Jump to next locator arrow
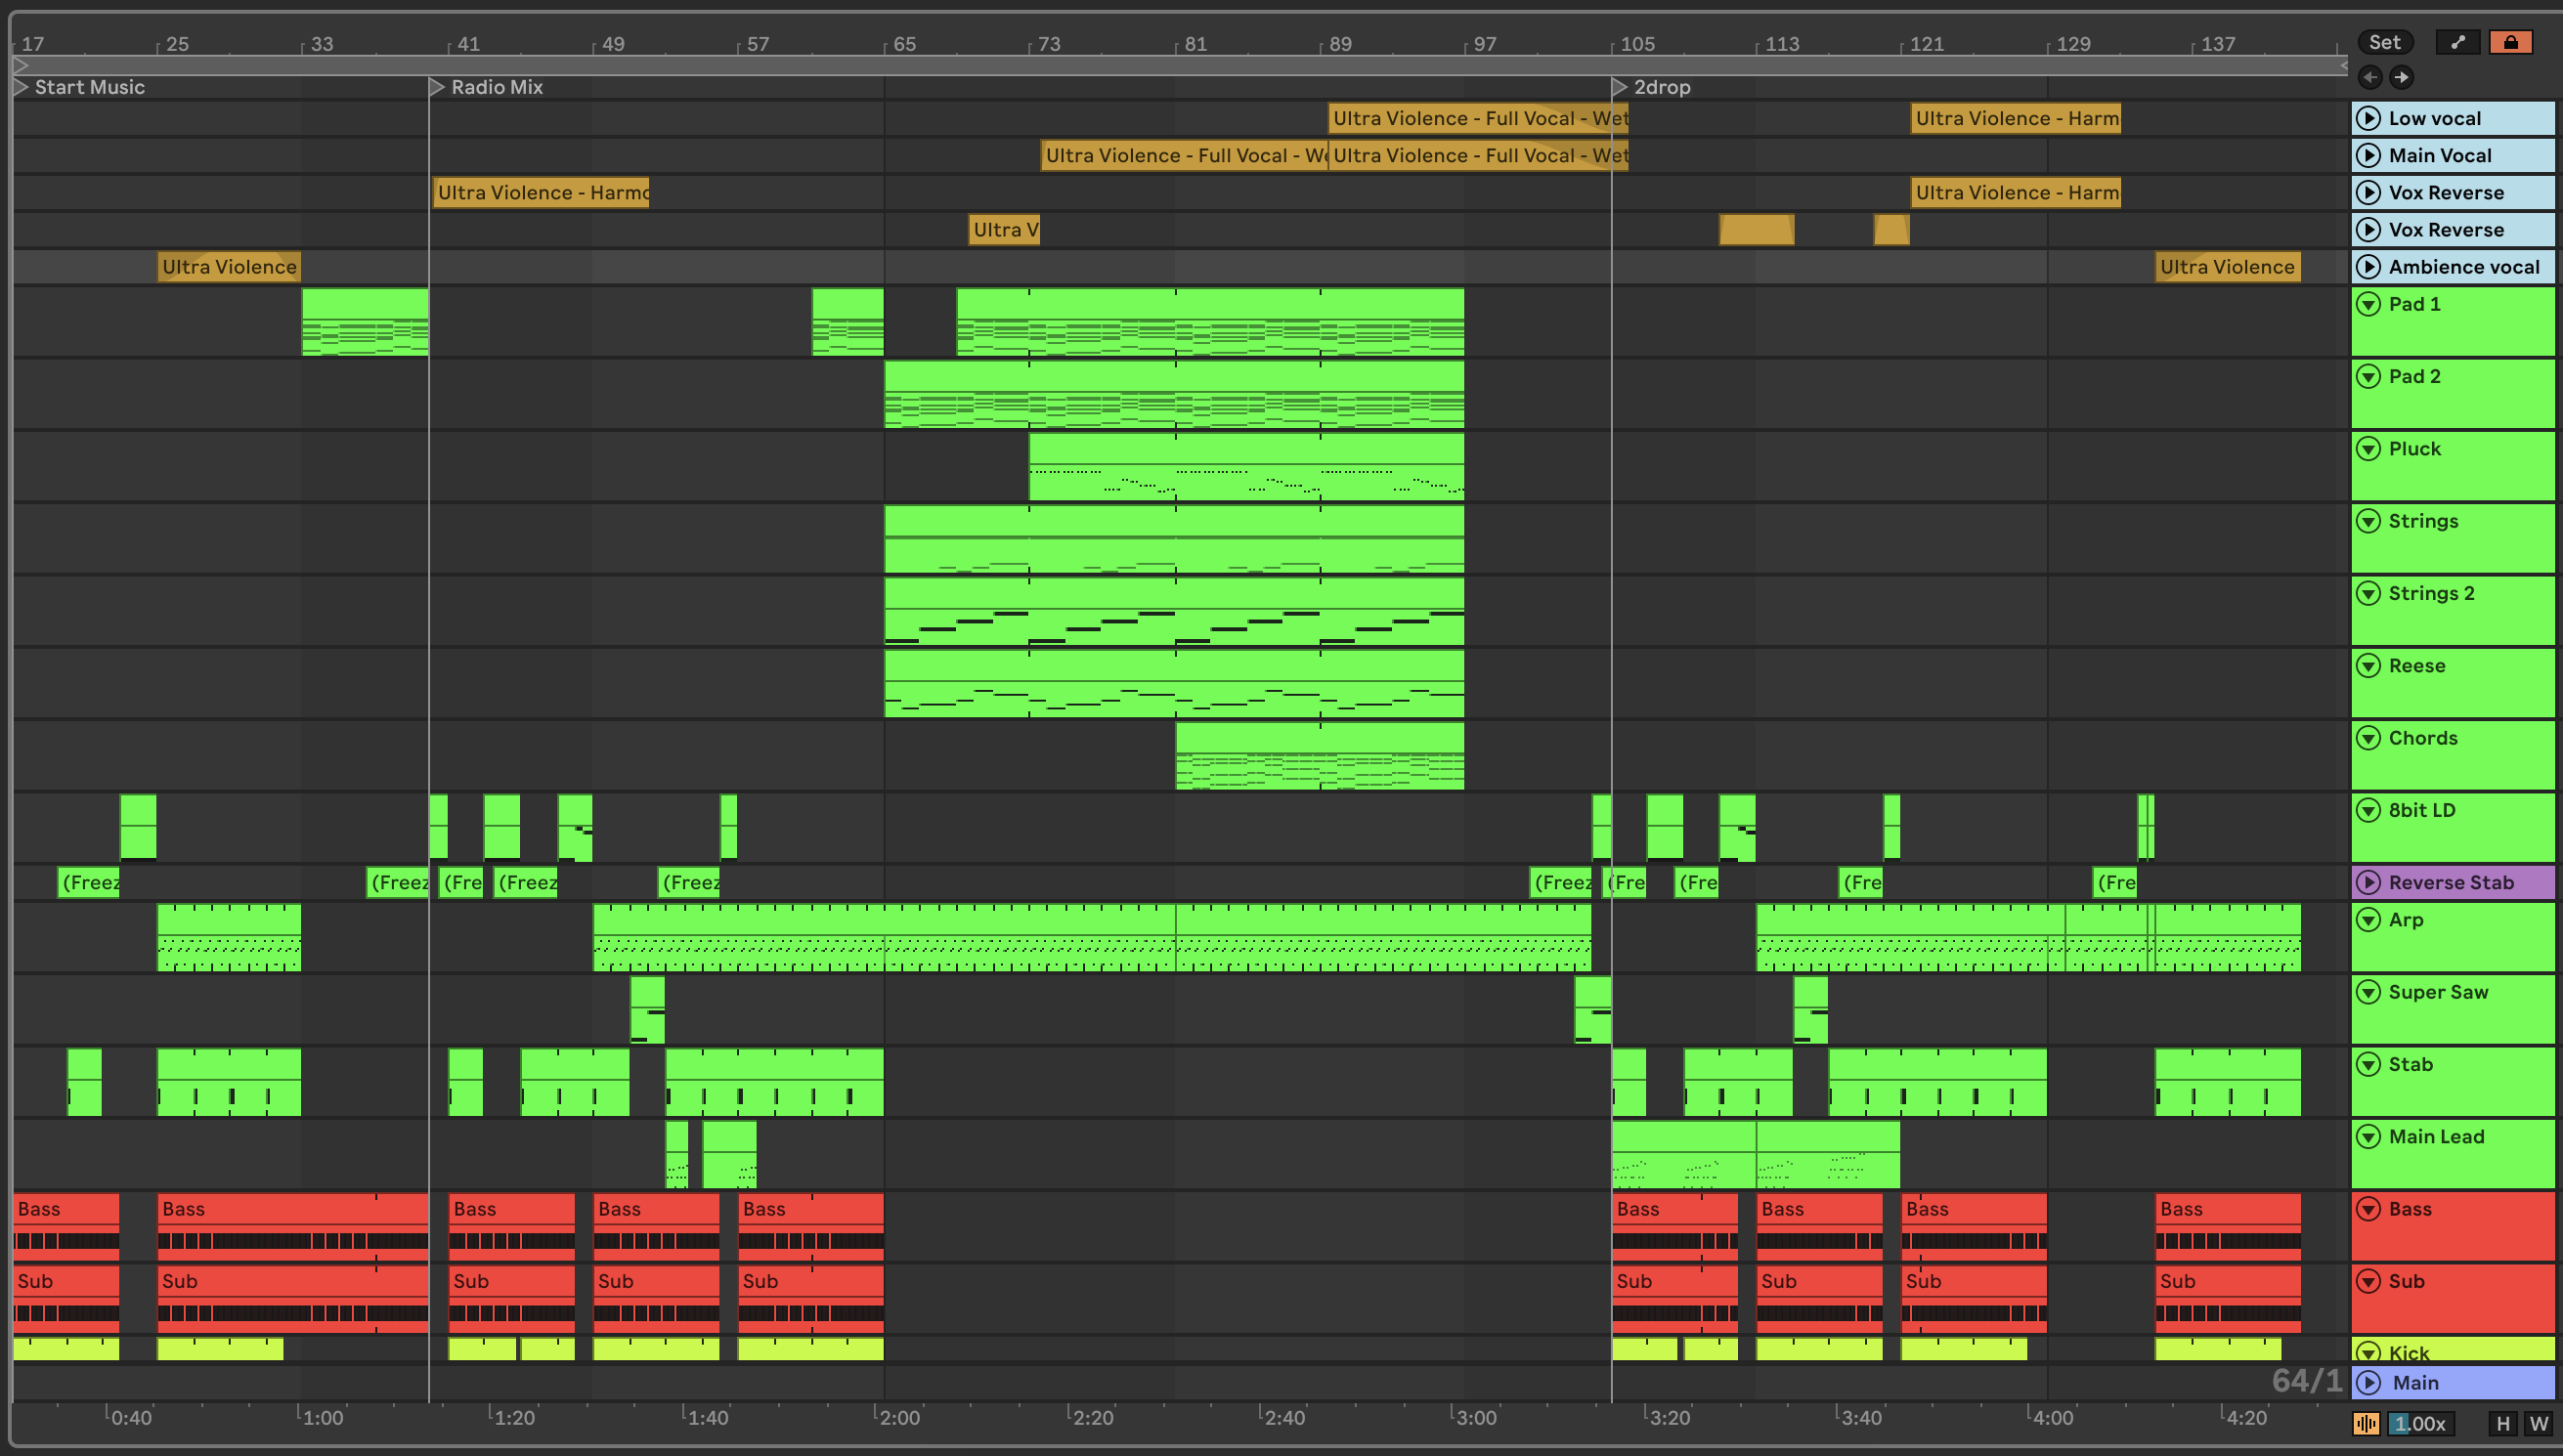The height and width of the screenshot is (1456, 2563). coord(2401,77)
